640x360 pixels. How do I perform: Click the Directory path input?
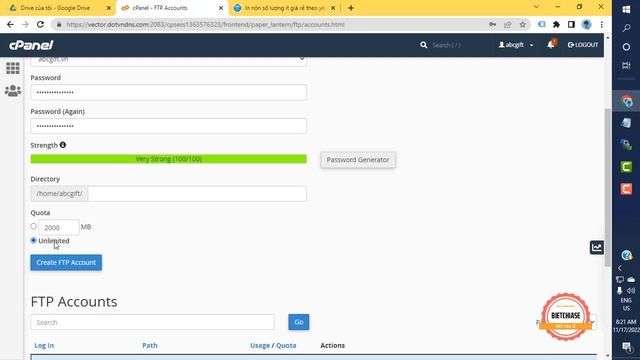click(x=197, y=193)
